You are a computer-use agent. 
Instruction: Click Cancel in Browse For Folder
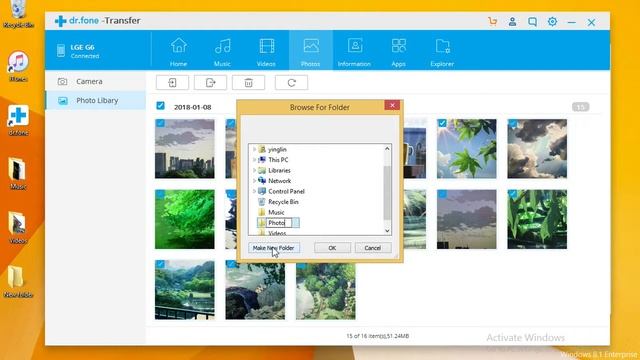pyautogui.click(x=373, y=248)
